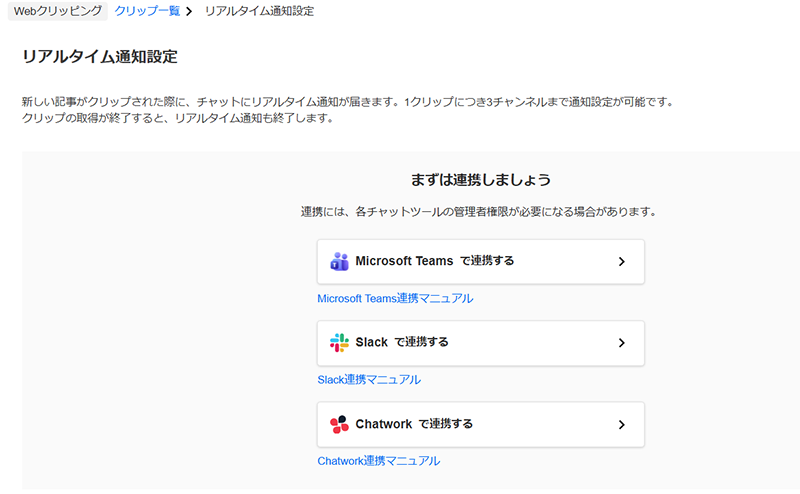Open the chevron on the Slack row
The height and width of the screenshot is (494, 800).
pyautogui.click(x=621, y=343)
